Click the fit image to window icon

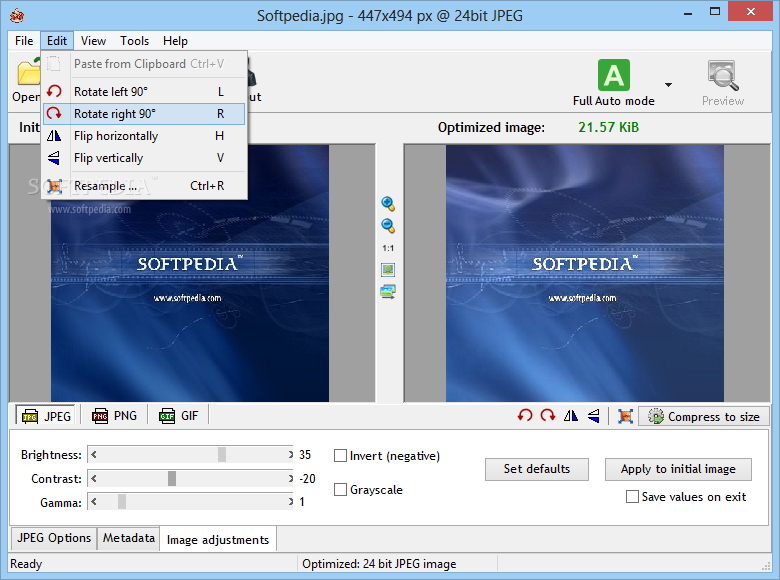point(388,270)
